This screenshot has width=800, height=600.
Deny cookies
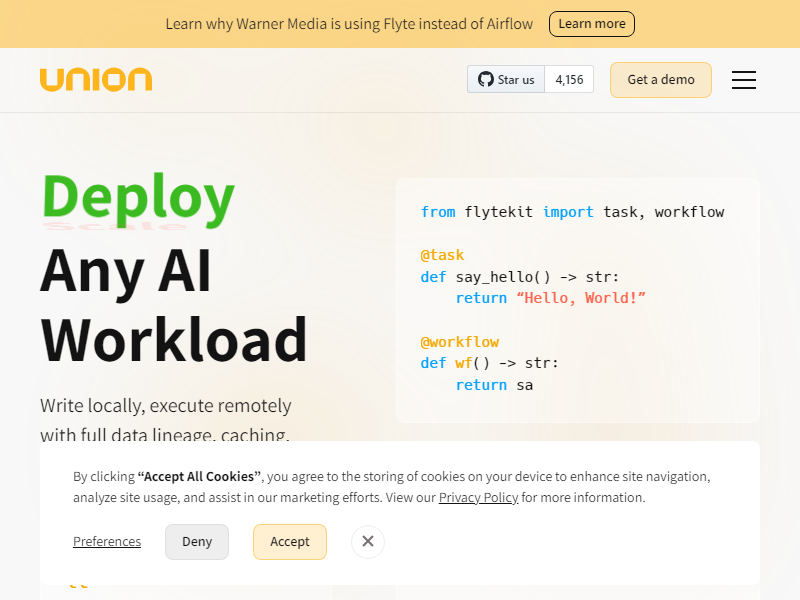pos(197,542)
